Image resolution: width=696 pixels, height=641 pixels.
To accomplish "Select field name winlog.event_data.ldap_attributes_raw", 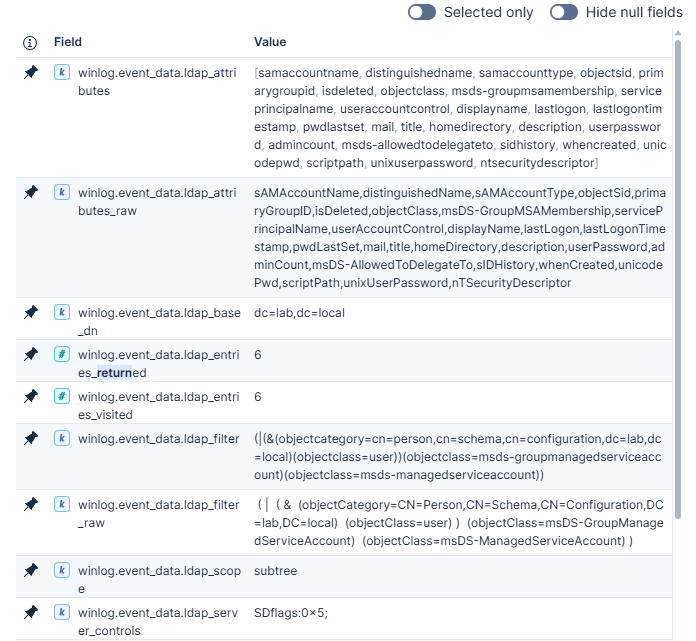I will [x=157, y=202].
